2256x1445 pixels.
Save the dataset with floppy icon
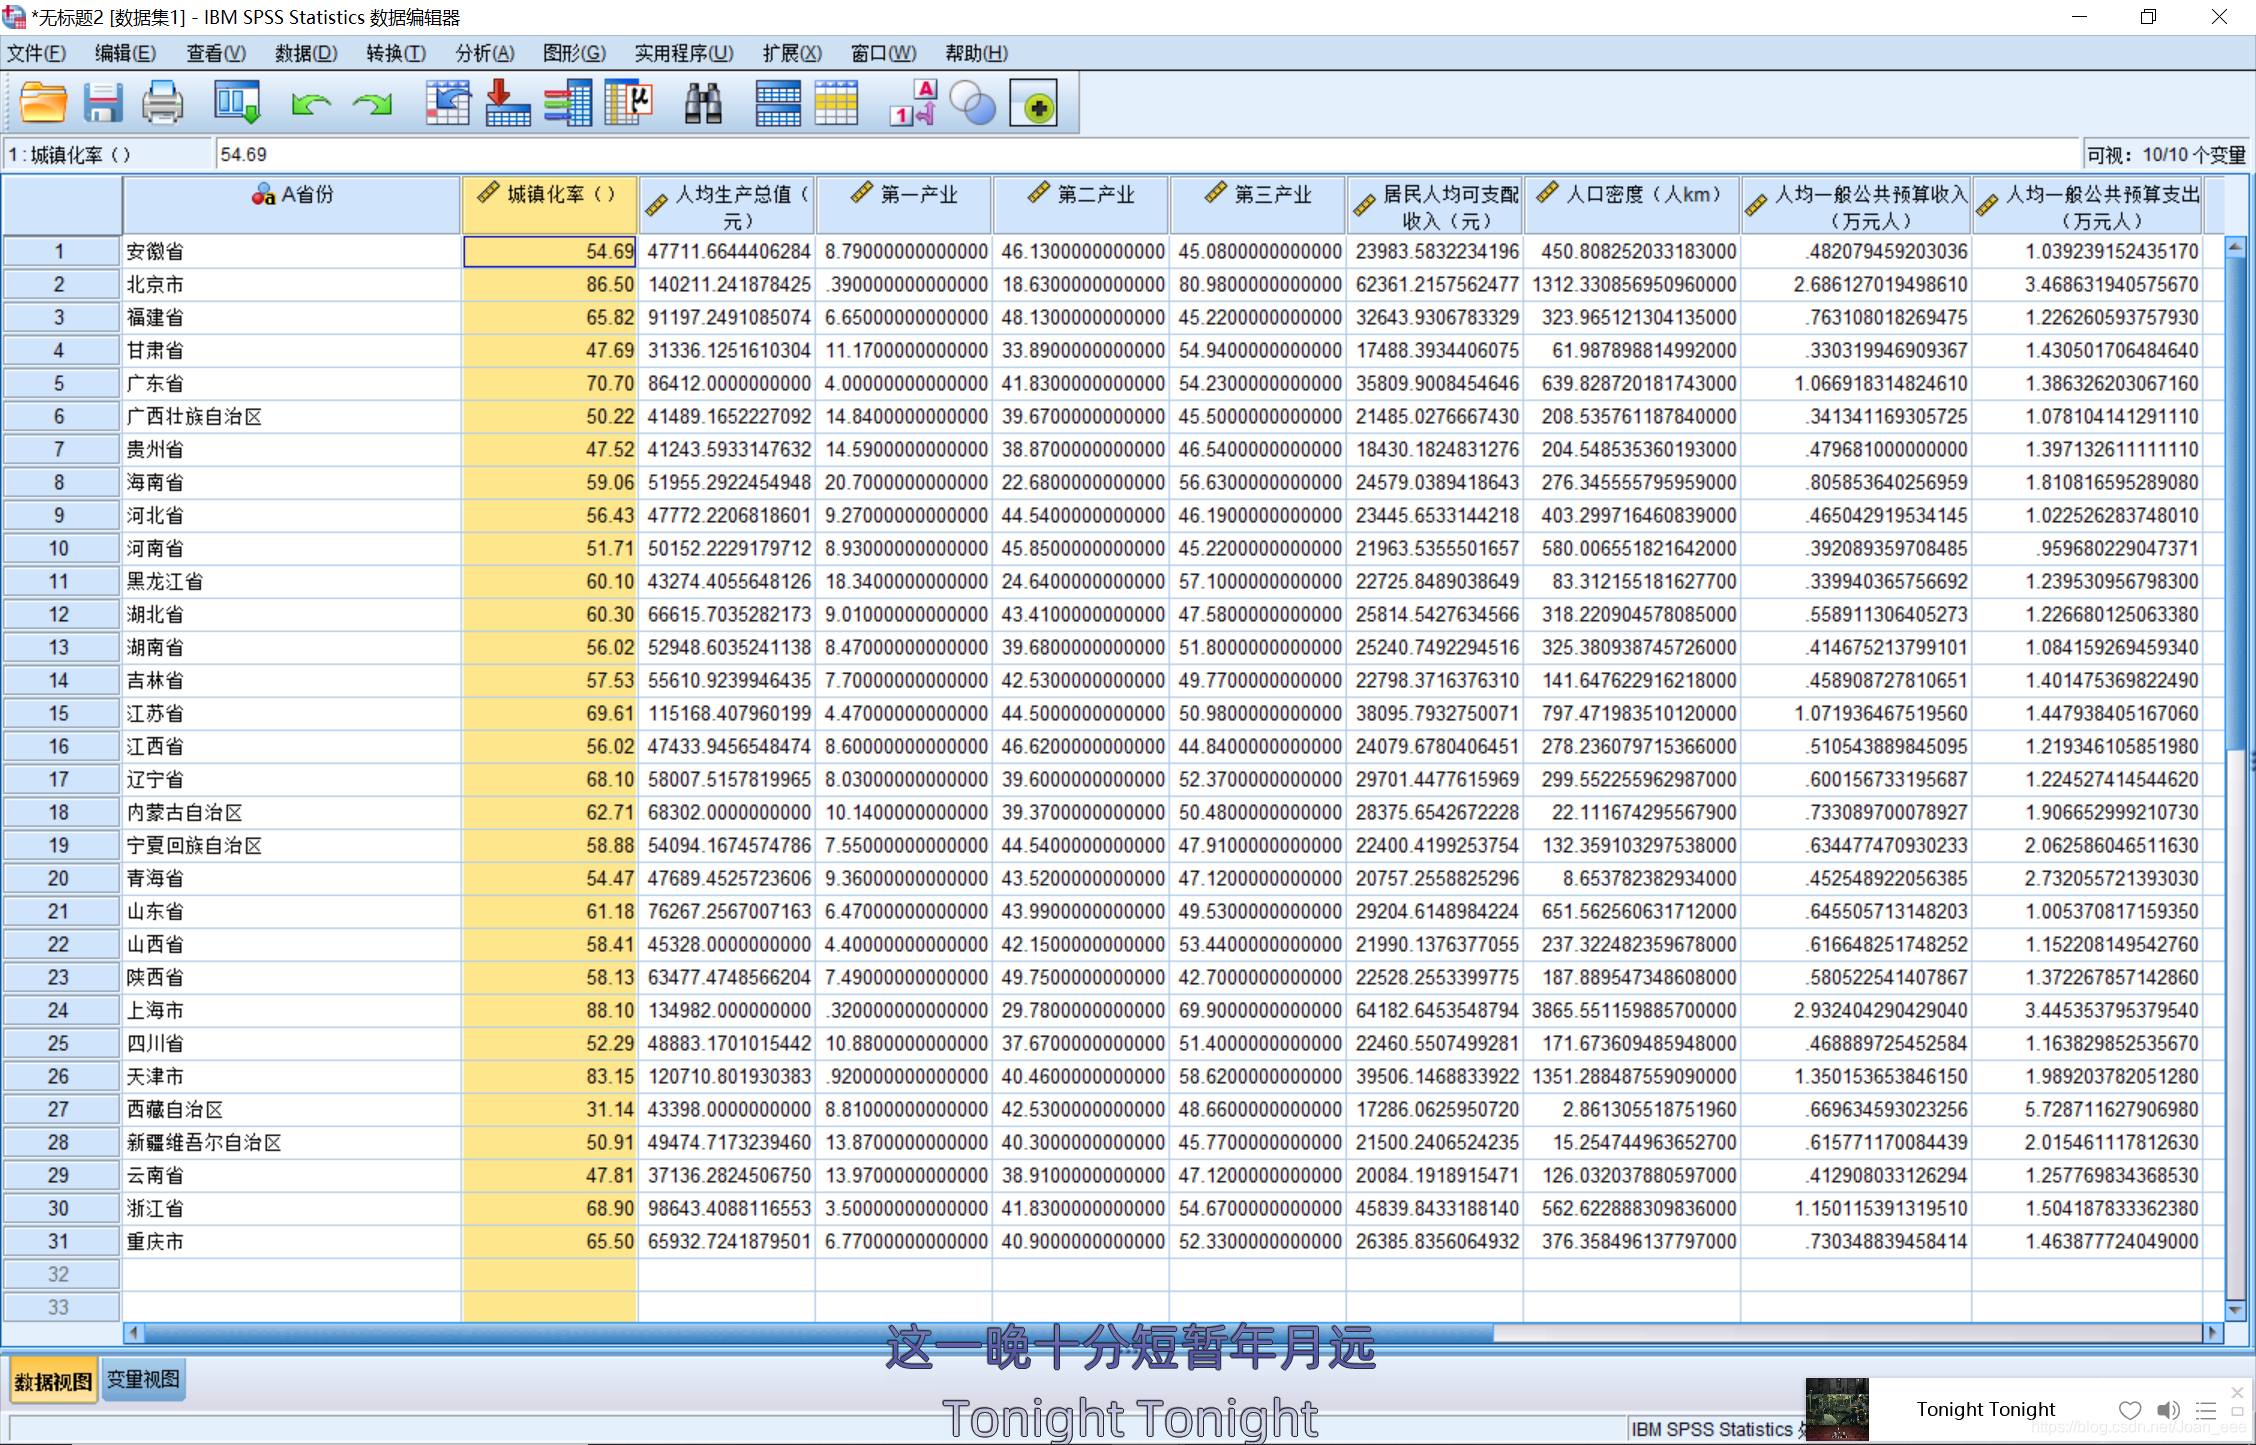coord(103,104)
